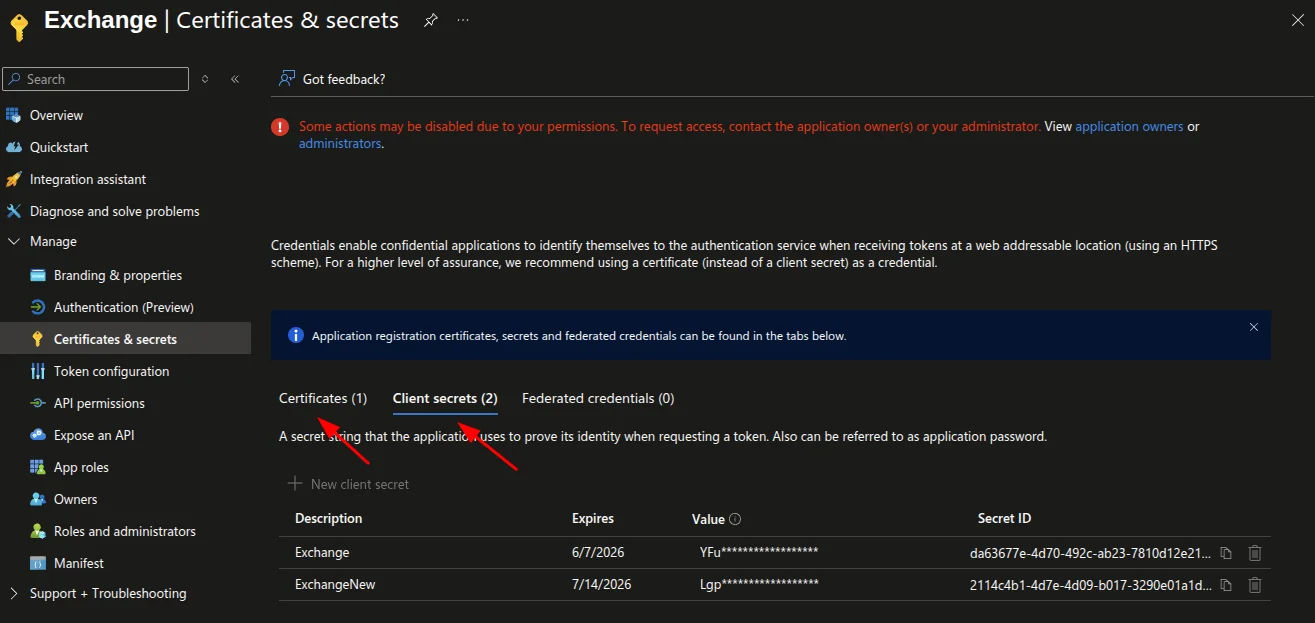Open Manifest in the sidebar
The width and height of the screenshot is (1315, 623).
79,563
